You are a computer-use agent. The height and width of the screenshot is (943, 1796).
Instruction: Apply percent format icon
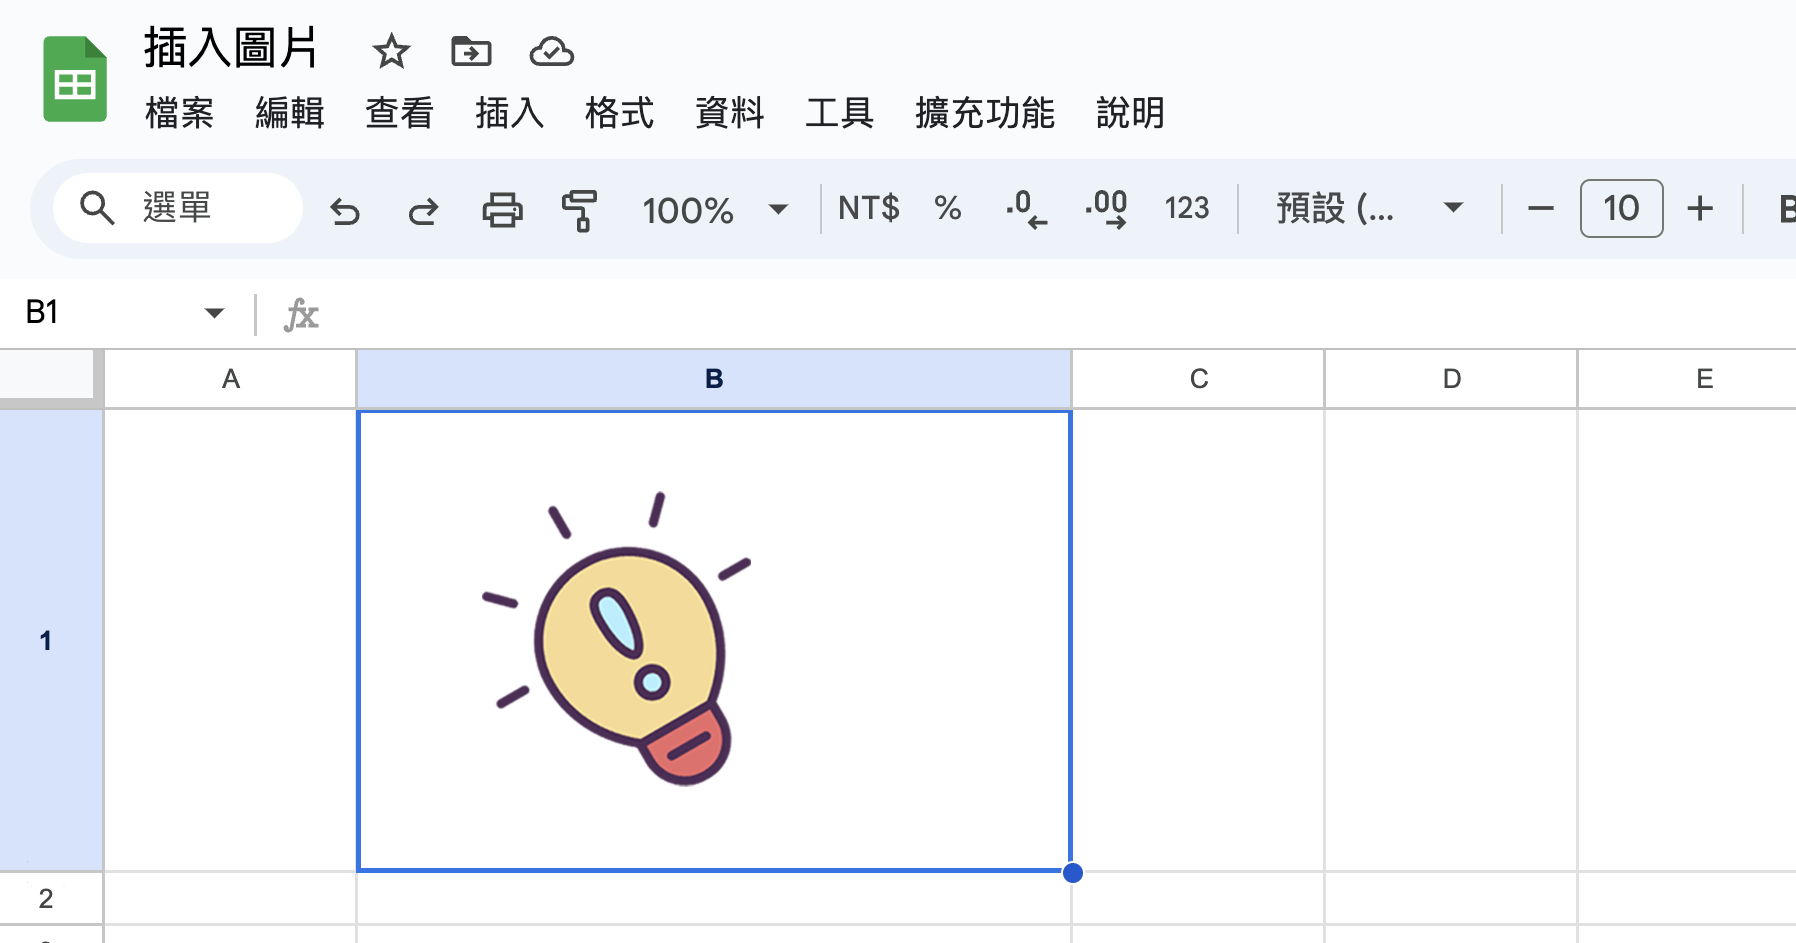point(946,209)
